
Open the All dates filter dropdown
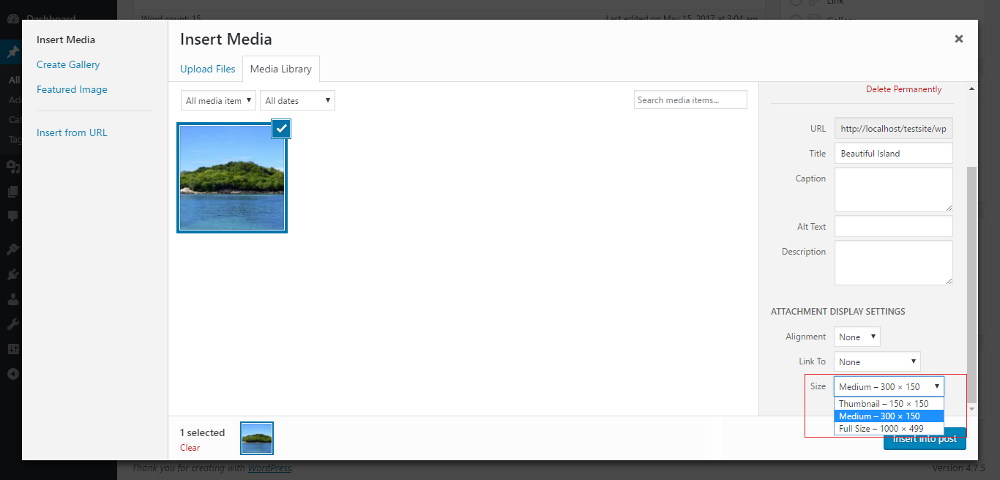click(x=297, y=100)
